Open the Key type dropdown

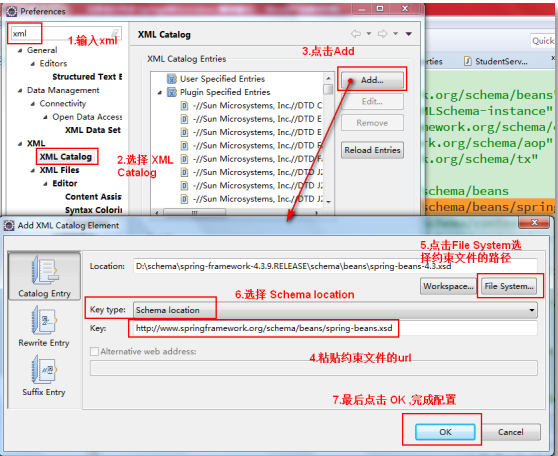click(x=335, y=310)
